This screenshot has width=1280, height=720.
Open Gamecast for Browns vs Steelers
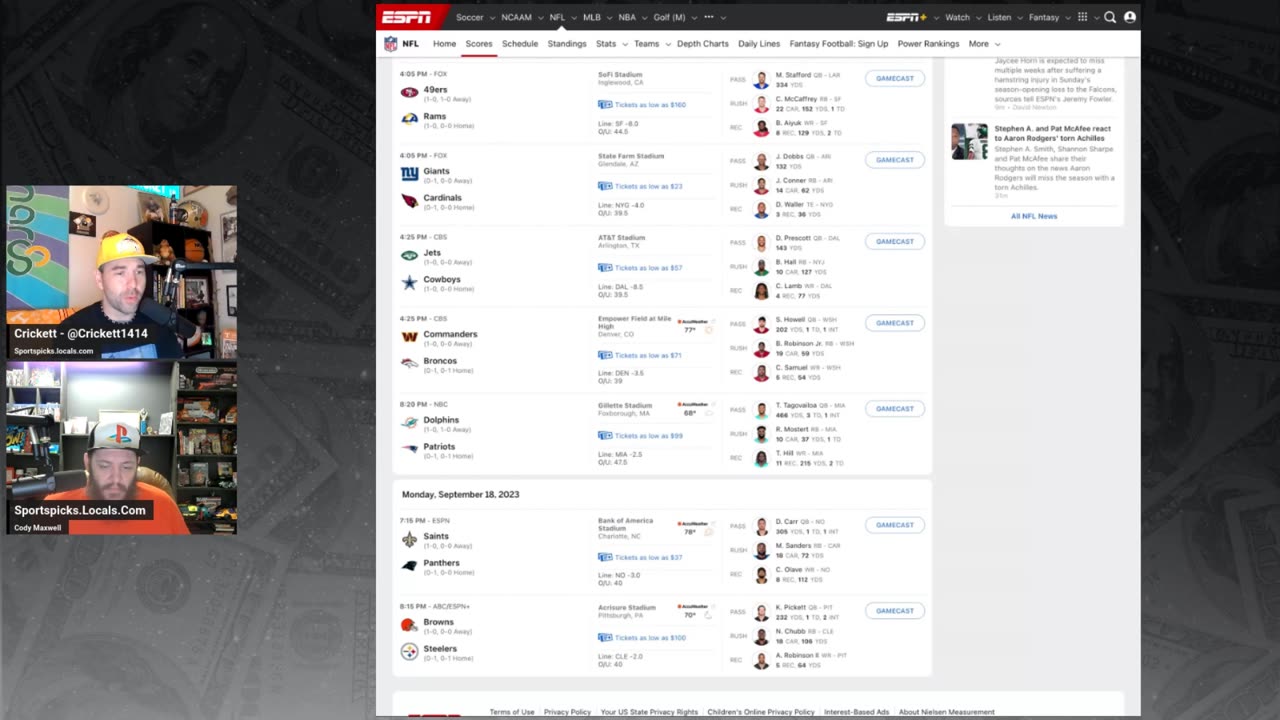tap(895, 611)
